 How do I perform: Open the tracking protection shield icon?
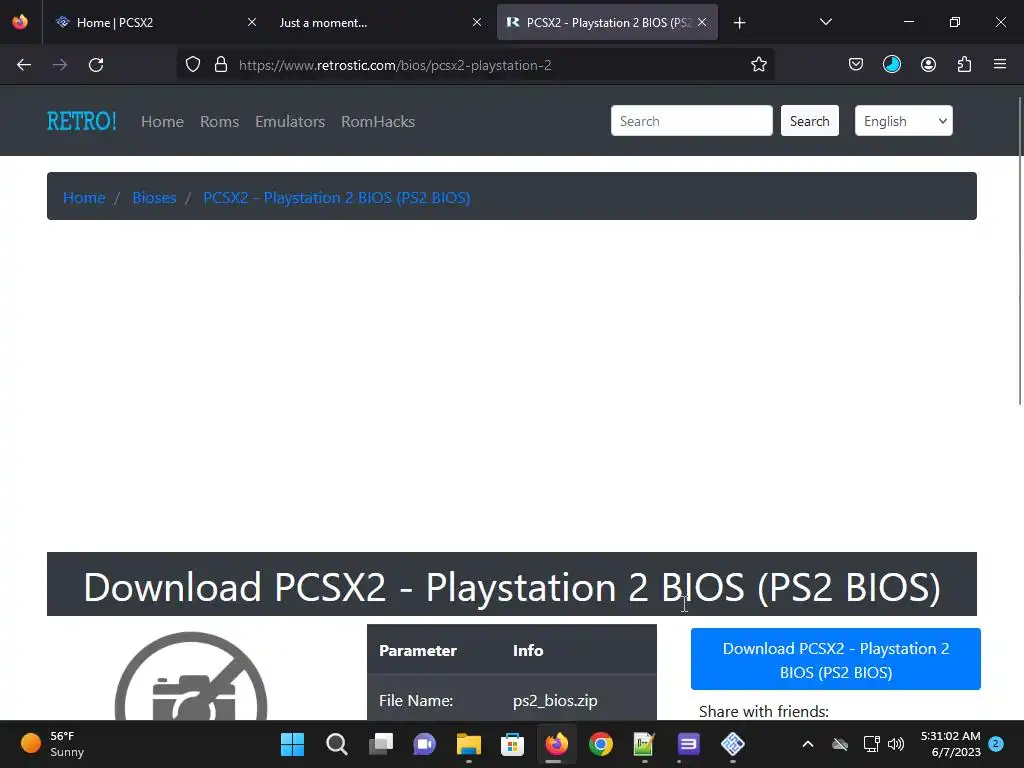(193, 65)
